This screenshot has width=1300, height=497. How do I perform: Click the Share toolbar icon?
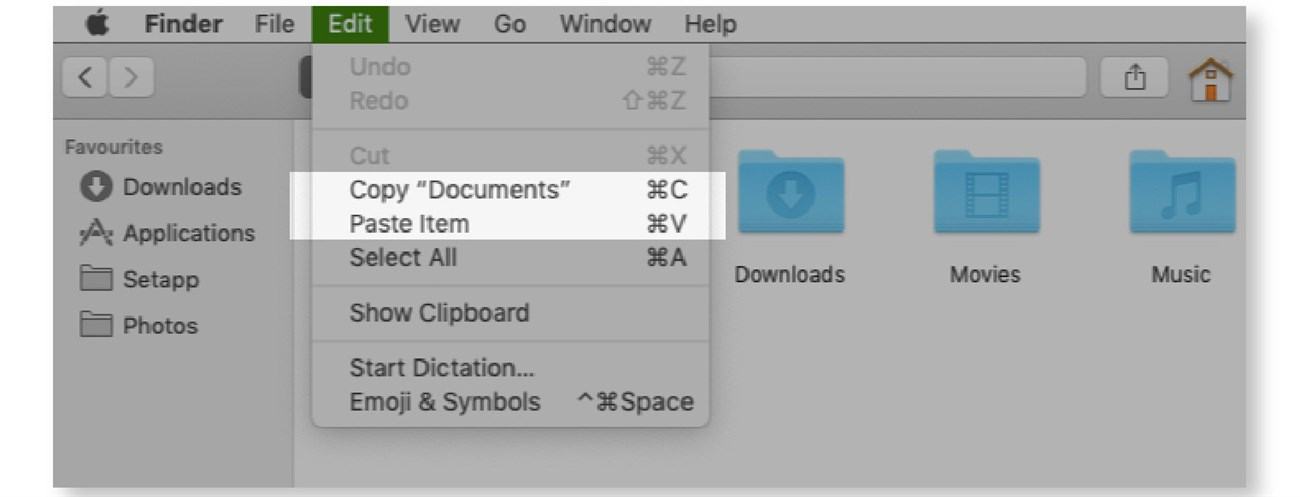click(1134, 77)
